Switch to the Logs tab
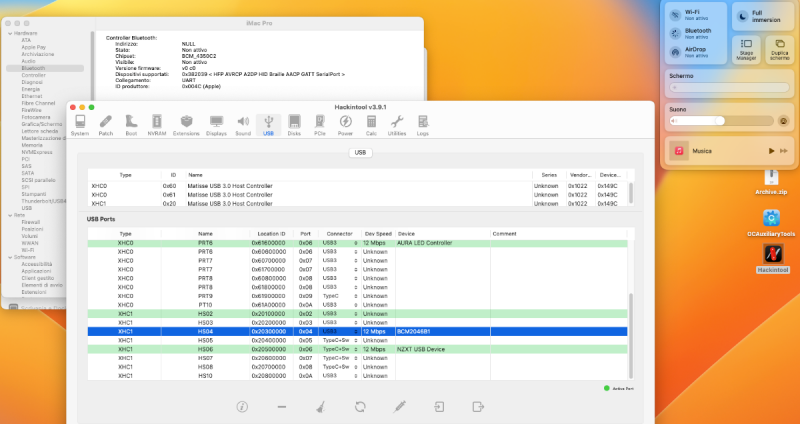 pyautogui.click(x=423, y=125)
